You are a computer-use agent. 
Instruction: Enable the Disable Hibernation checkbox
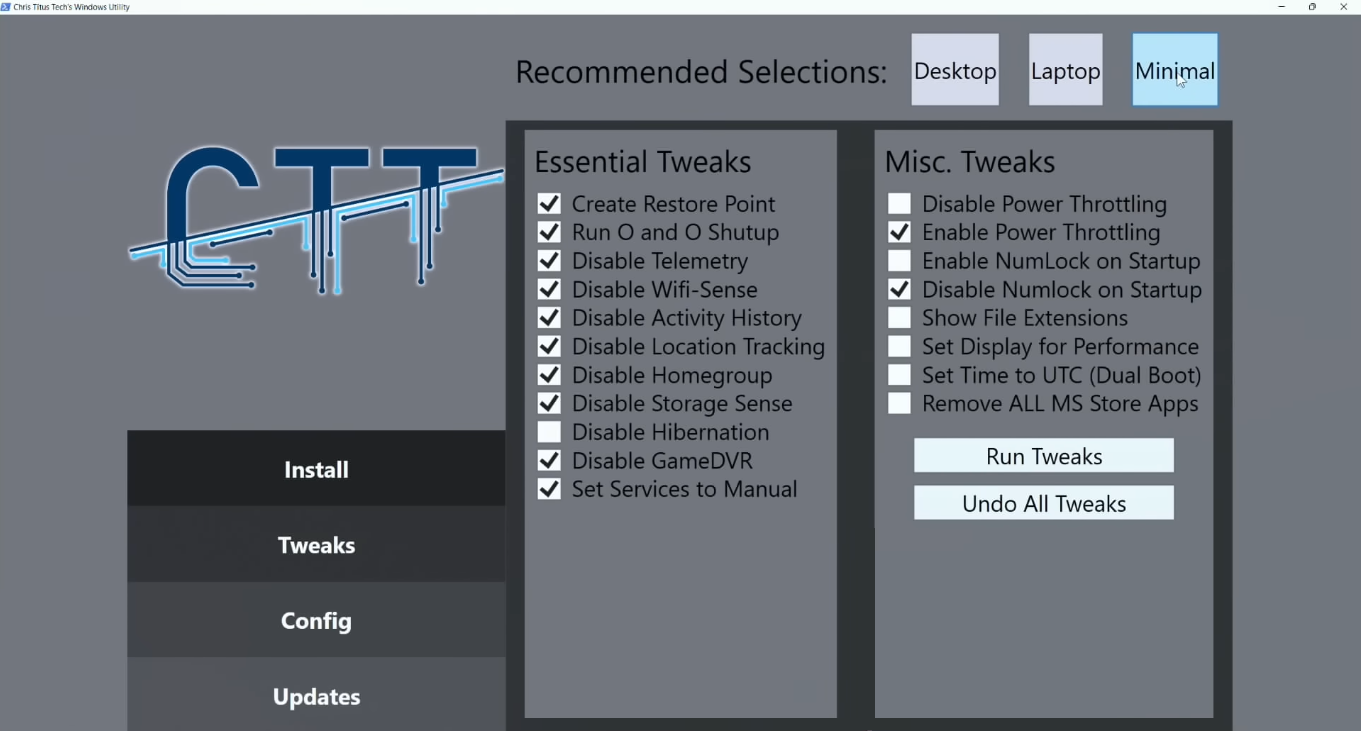(x=549, y=432)
